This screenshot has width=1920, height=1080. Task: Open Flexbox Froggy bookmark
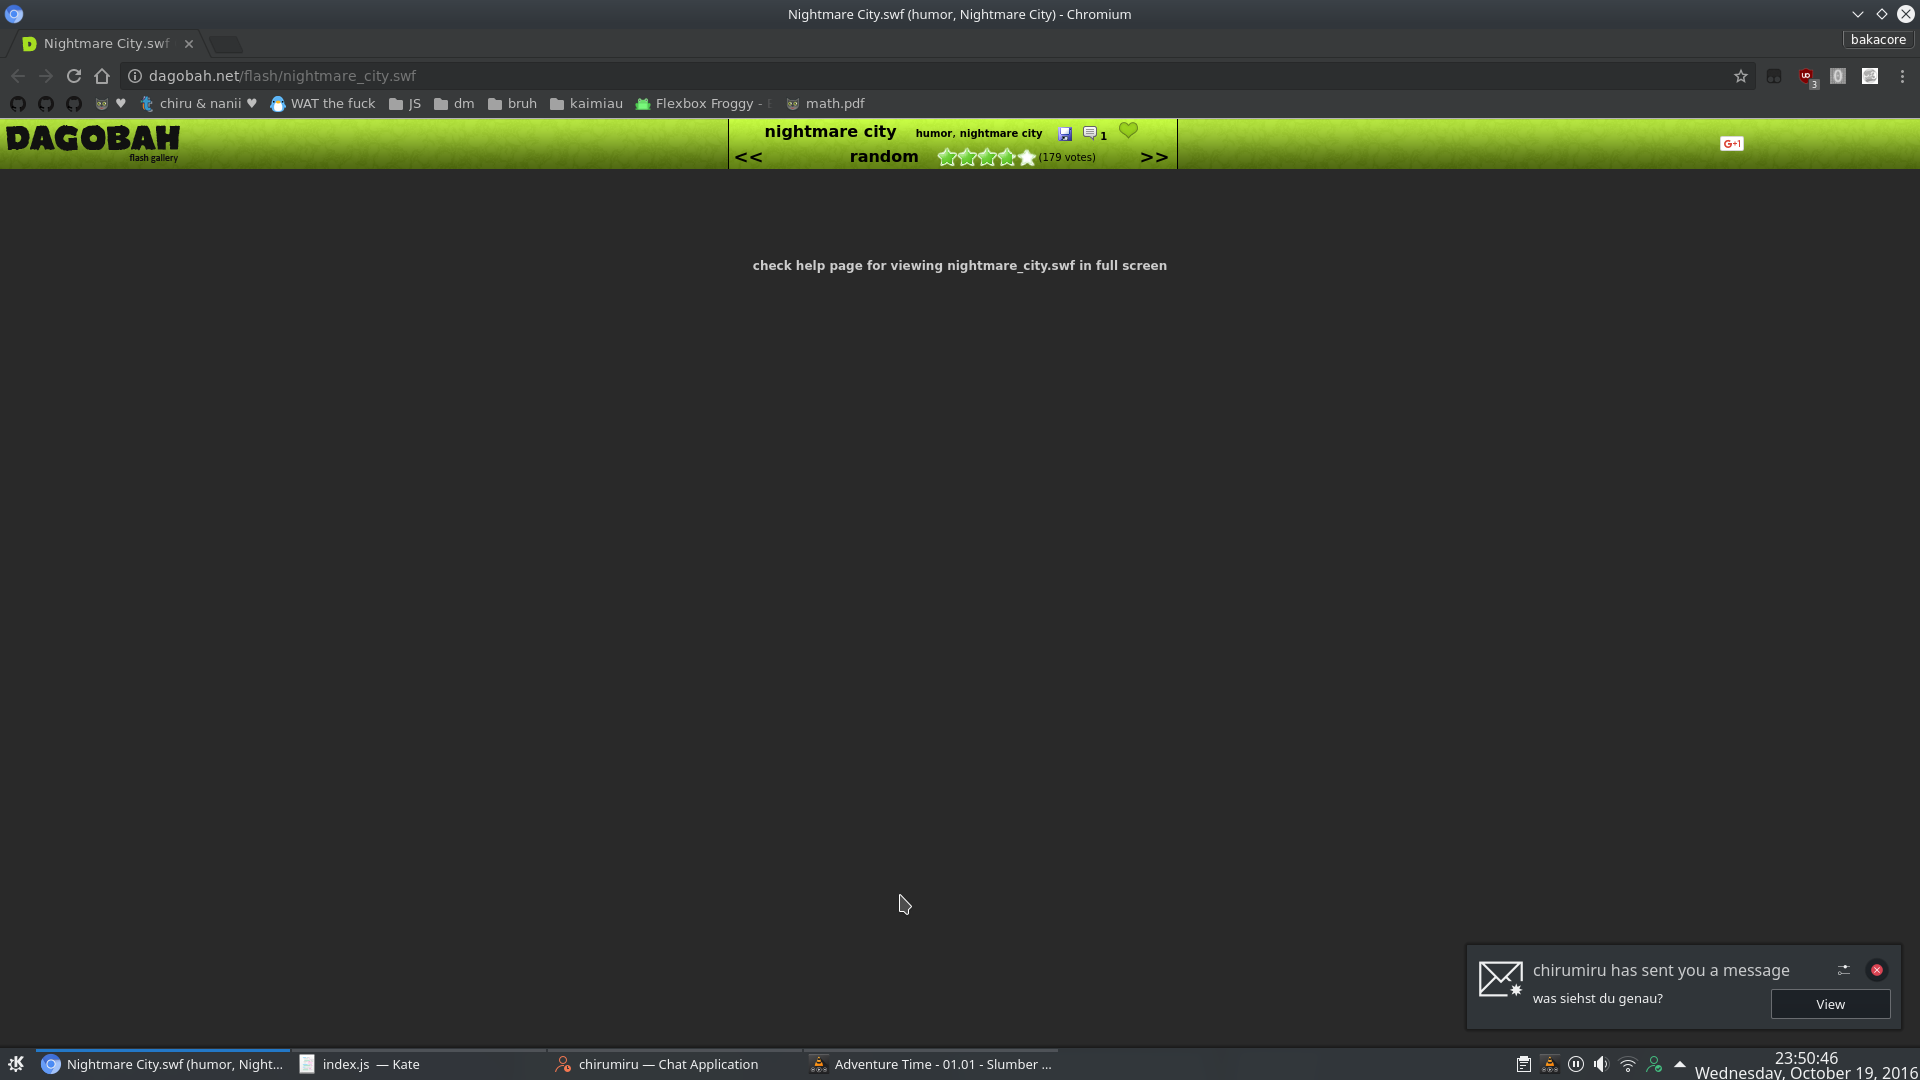[x=704, y=104]
